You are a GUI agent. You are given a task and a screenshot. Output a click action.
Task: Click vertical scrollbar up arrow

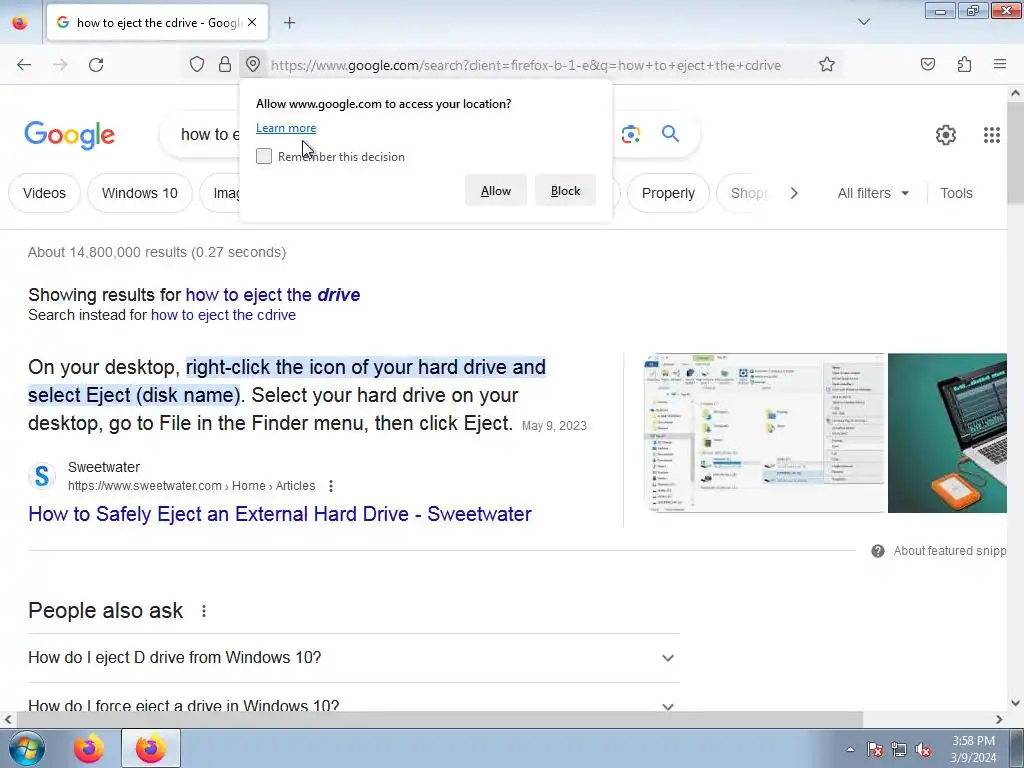click(1015, 93)
